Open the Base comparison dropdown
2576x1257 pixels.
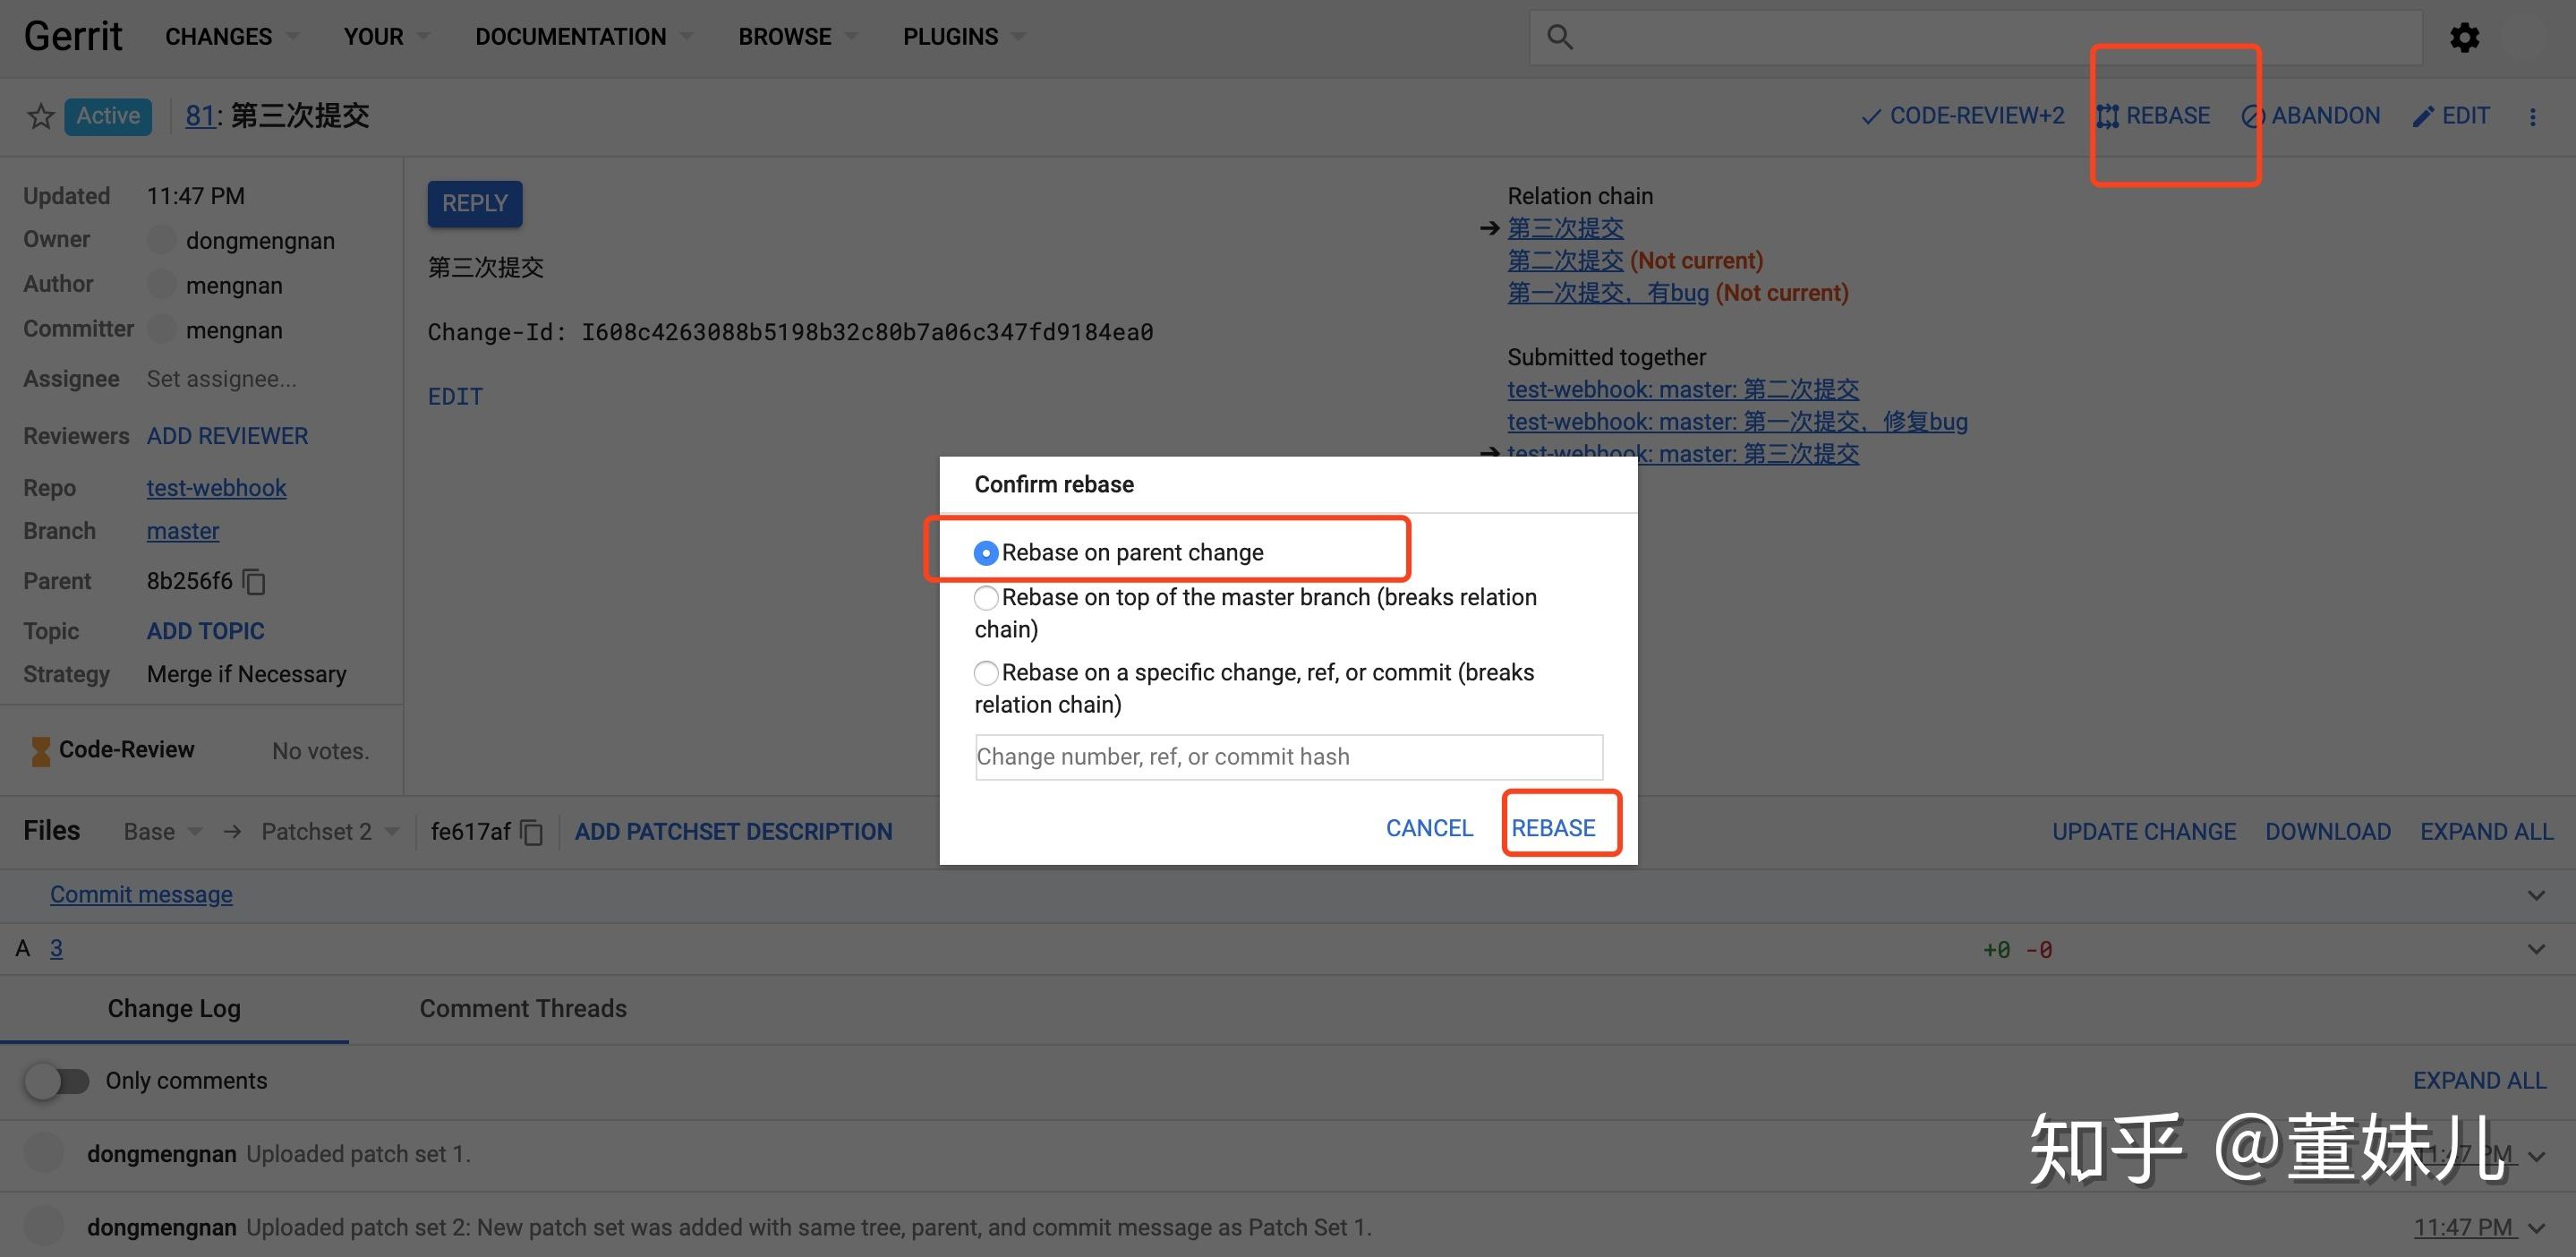coord(161,831)
